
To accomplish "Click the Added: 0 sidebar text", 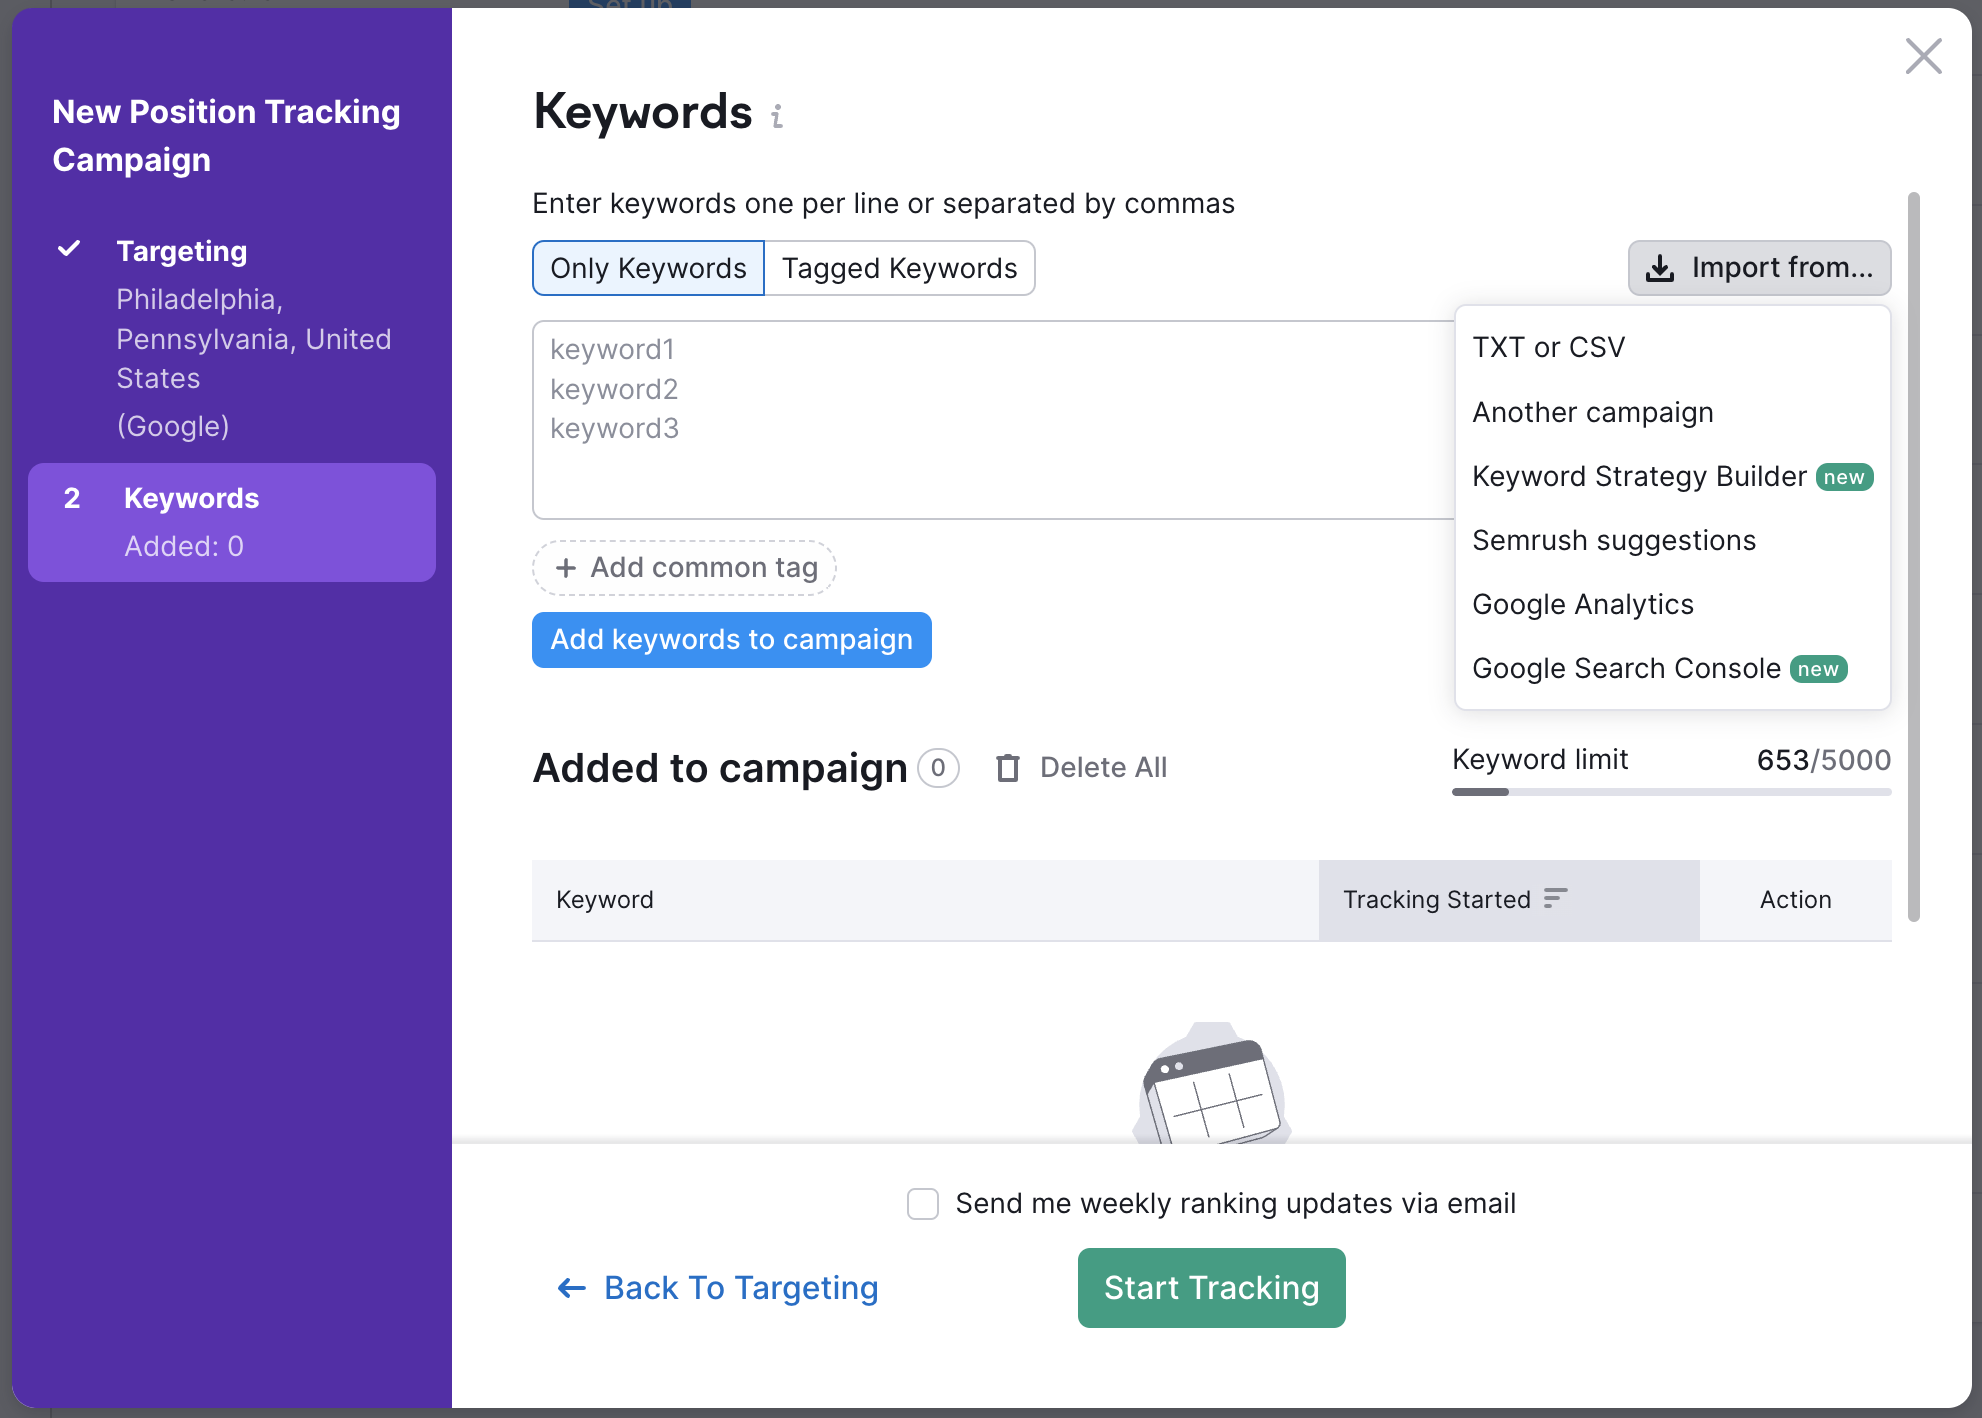I will click(184, 546).
